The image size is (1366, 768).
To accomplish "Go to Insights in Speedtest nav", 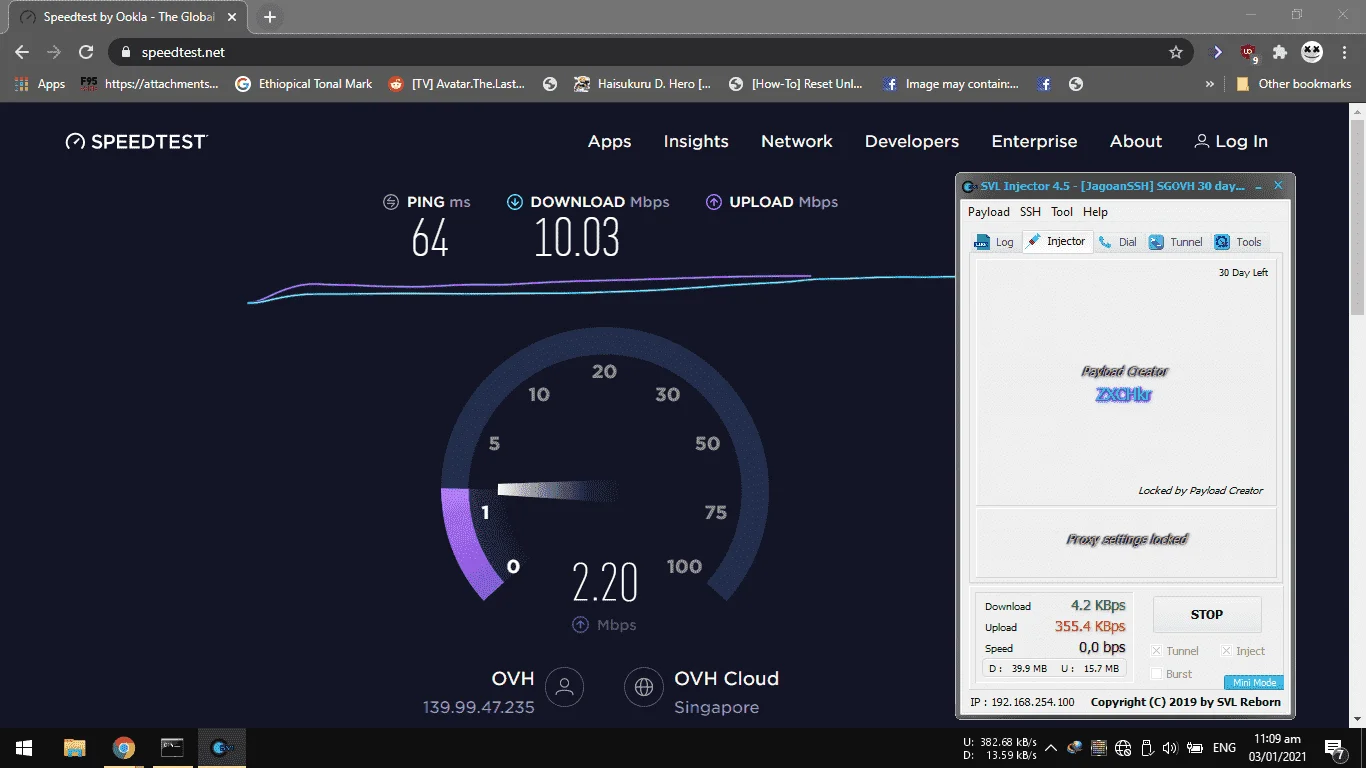I will pyautogui.click(x=696, y=142).
